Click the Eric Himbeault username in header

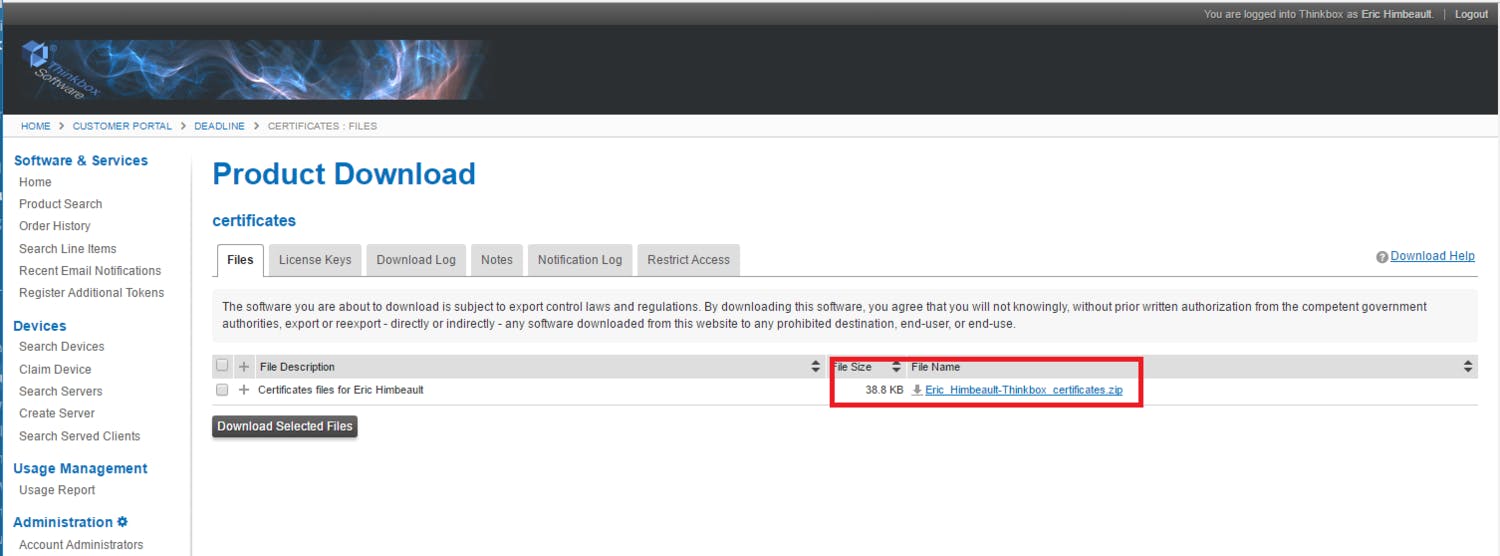tap(1399, 14)
